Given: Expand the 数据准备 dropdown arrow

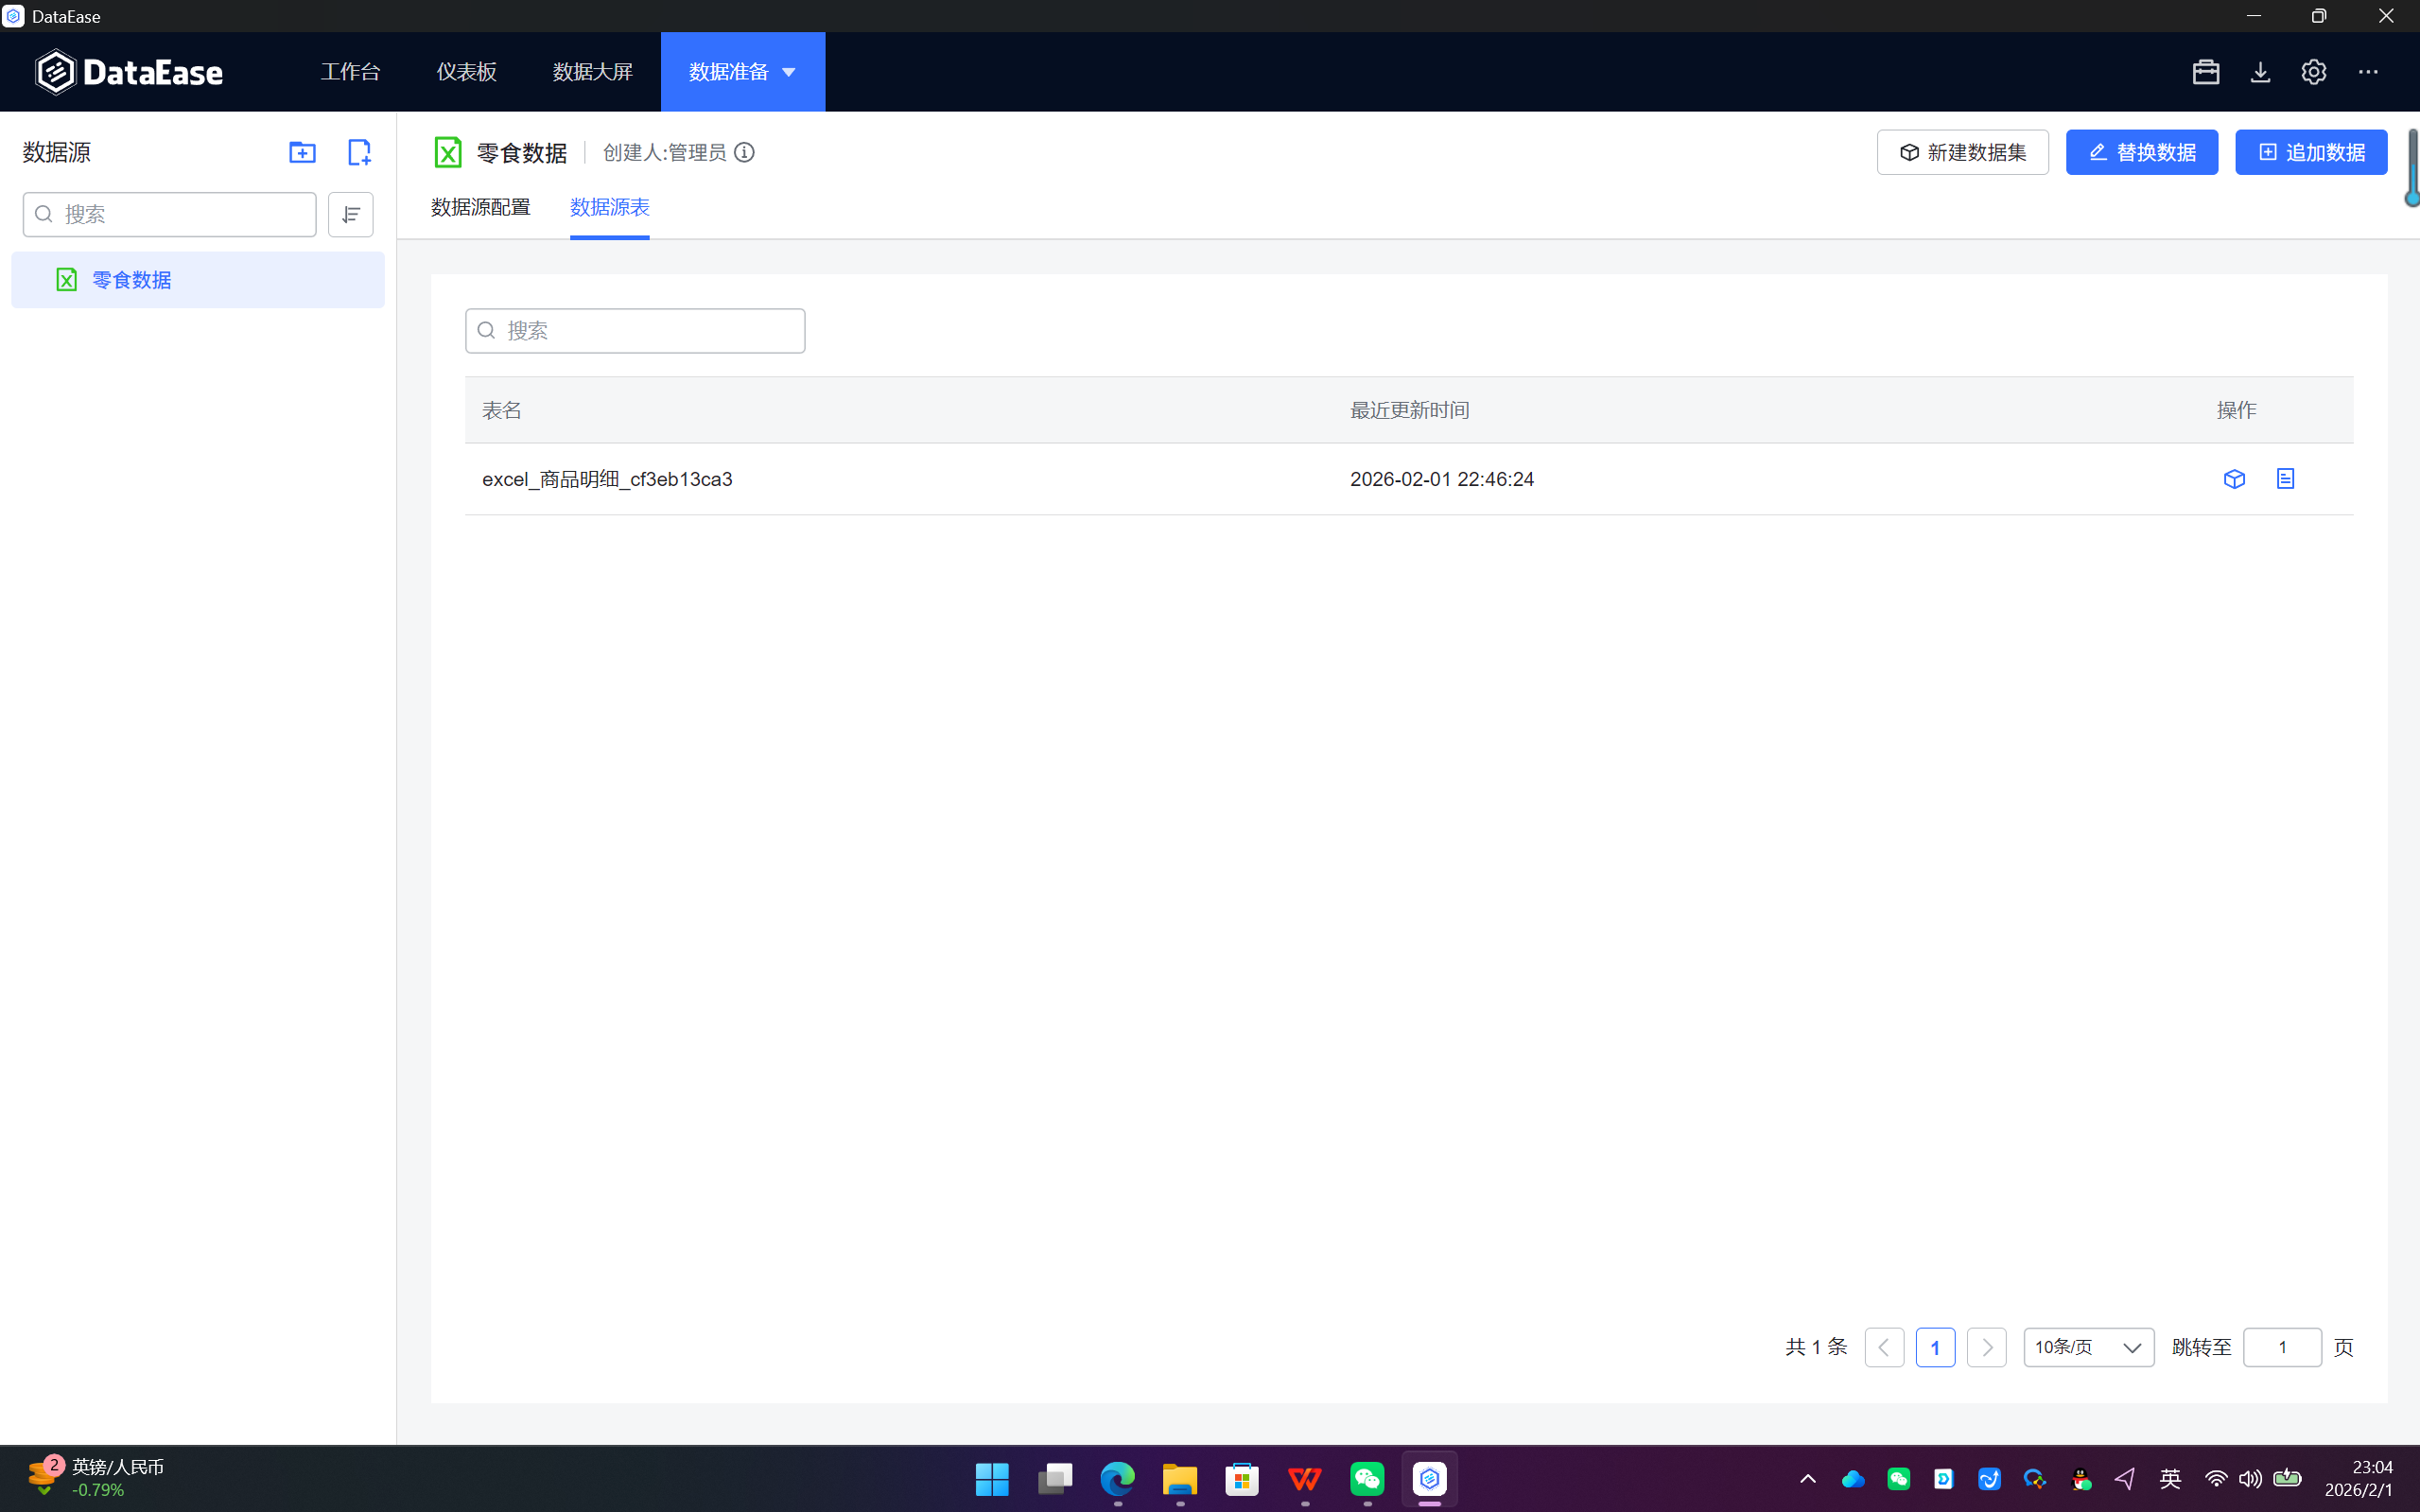Looking at the screenshot, I should [789, 72].
